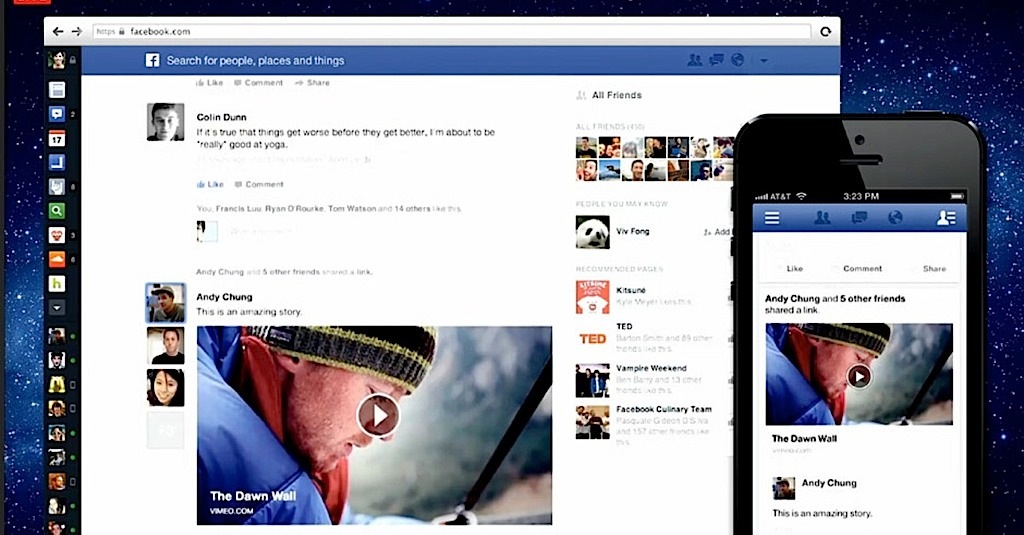
Task: Open the VIMEO.COM source link on the video
Action: click(231, 511)
